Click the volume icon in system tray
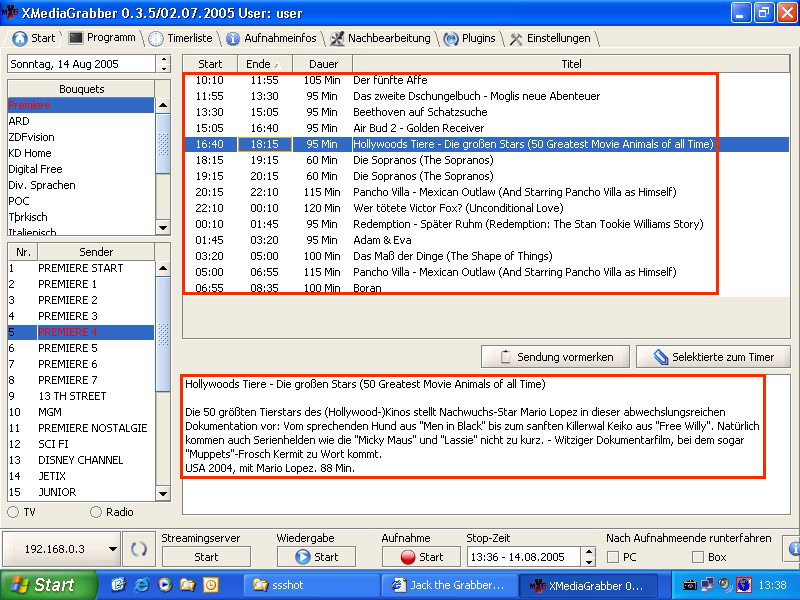The image size is (800, 600). [725, 585]
